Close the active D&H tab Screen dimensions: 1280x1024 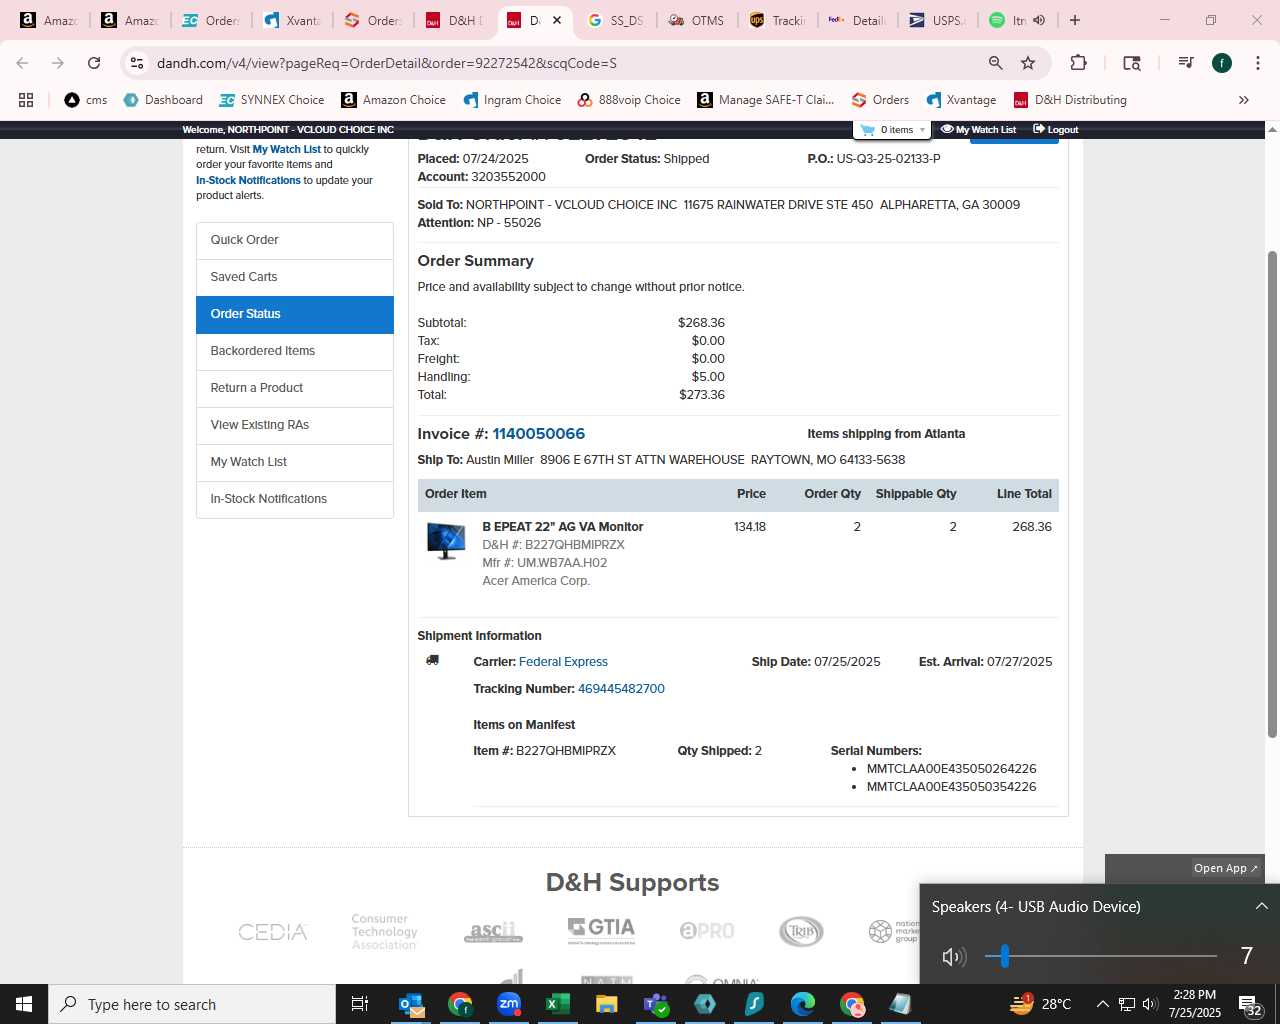pos(557,20)
